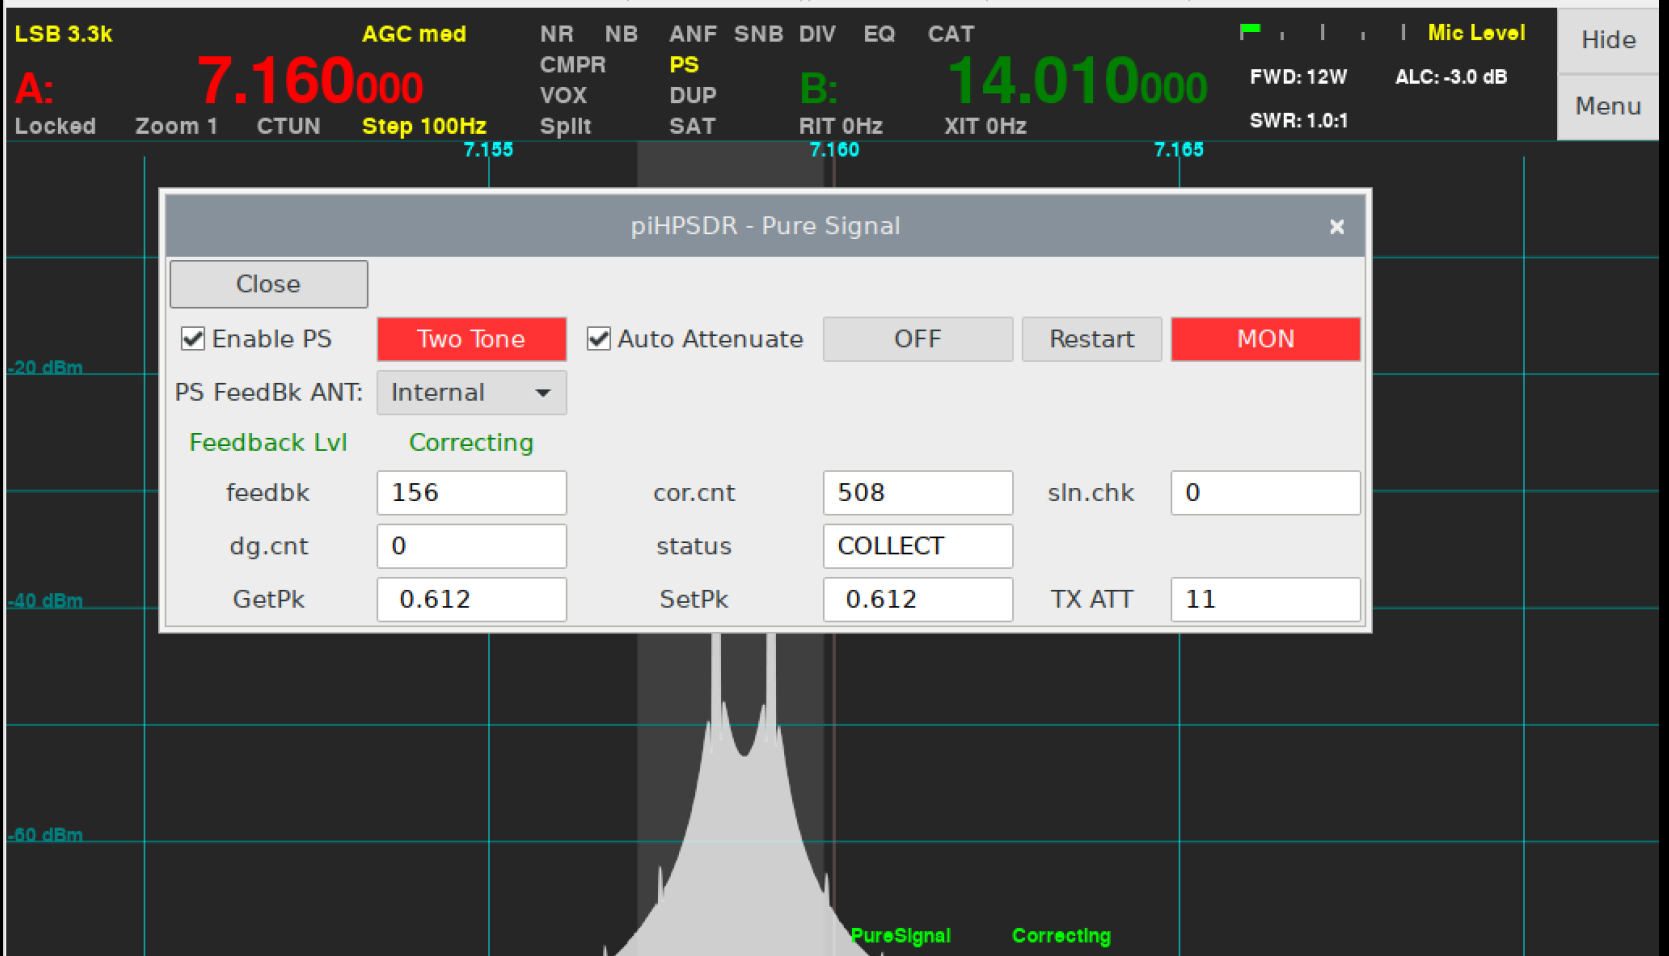Image resolution: width=1669 pixels, height=956 pixels.
Task: Click the XIT 0Hz label
Action: click(985, 126)
